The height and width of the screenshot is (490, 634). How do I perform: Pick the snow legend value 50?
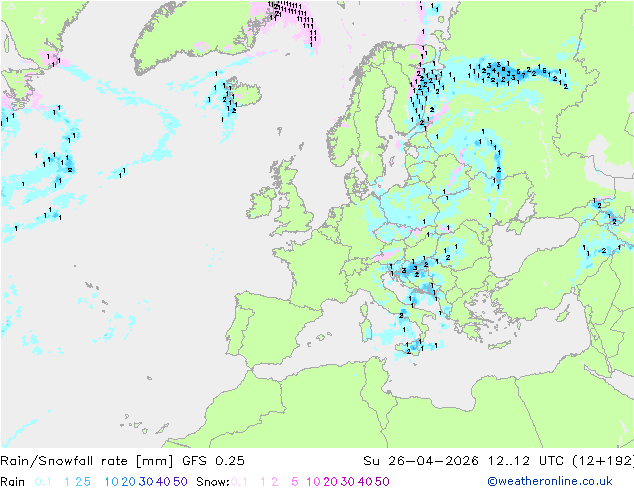pos(382,482)
